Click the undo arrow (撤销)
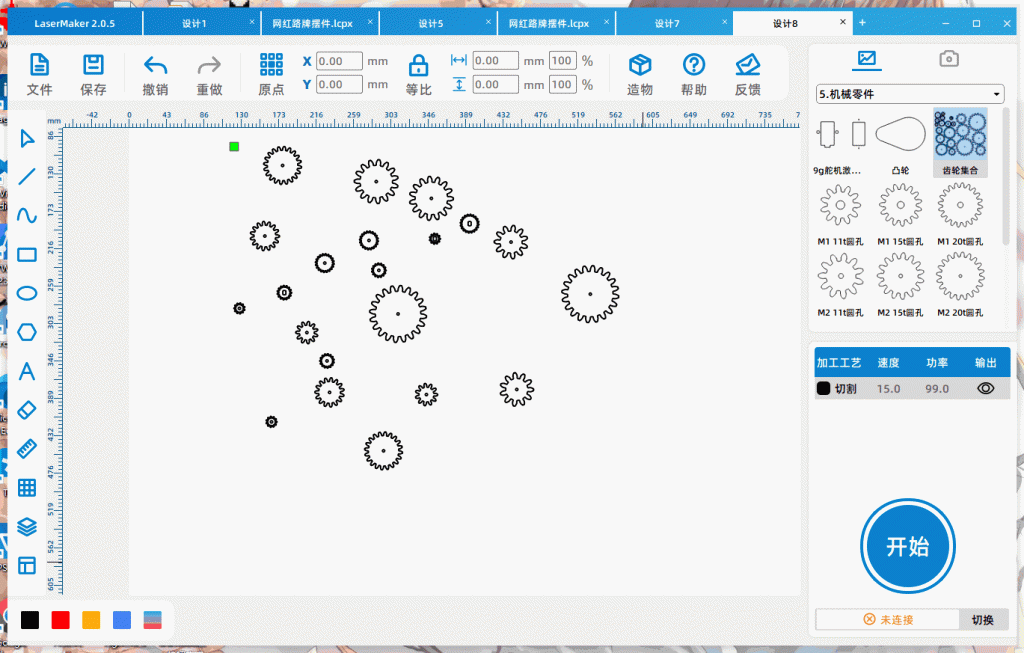The width and height of the screenshot is (1024, 653). click(155, 75)
